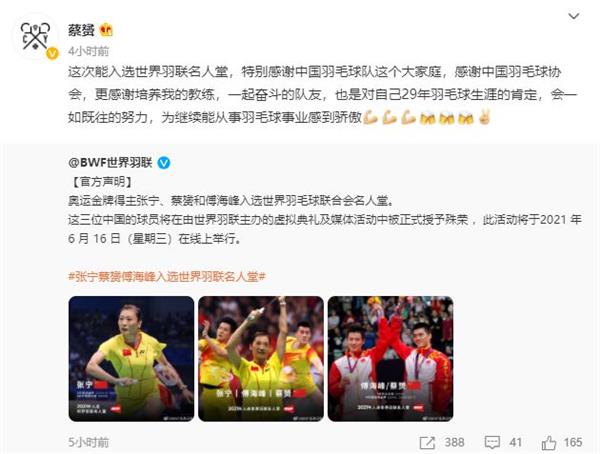Open hashtag 张宁蔡赟傅海峰入选世界羽联名人堂
The width and height of the screenshot is (600, 454).
(x=167, y=276)
